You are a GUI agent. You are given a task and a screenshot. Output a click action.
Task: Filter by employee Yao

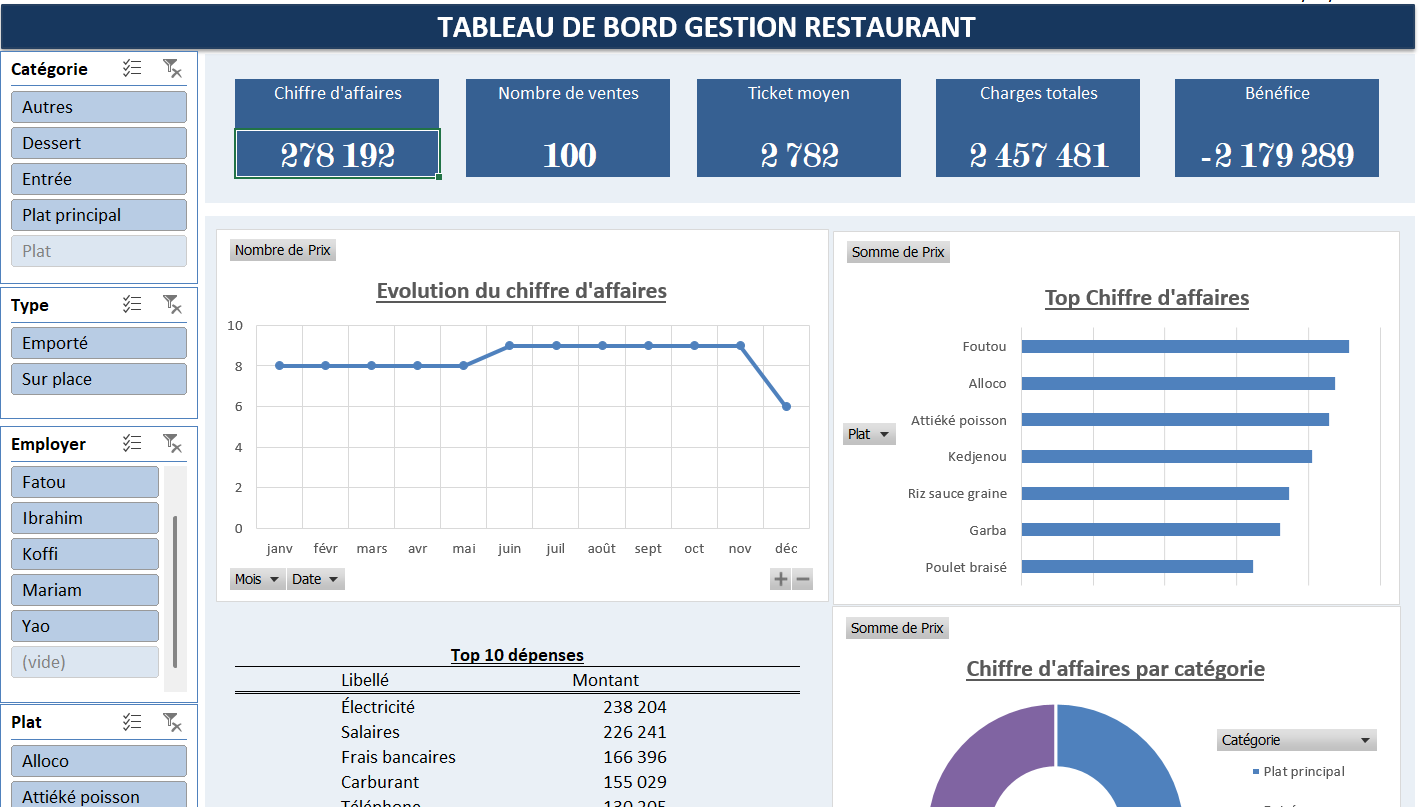coord(85,626)
